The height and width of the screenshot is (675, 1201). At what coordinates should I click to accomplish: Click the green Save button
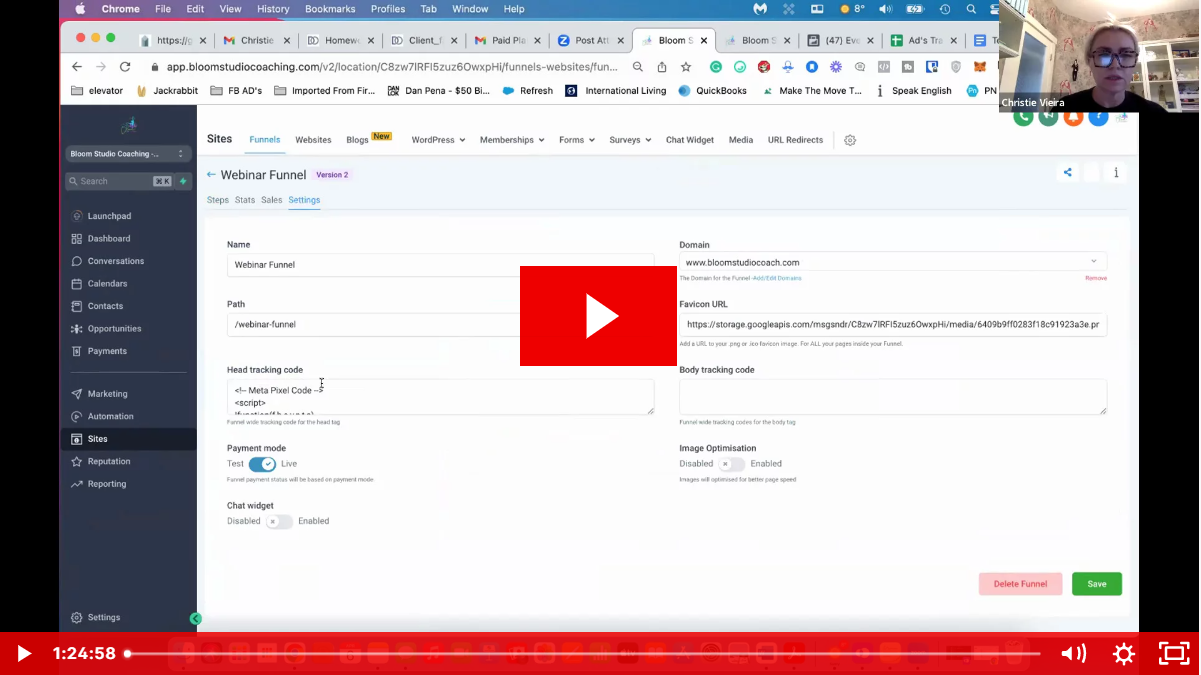point(1096,584)
